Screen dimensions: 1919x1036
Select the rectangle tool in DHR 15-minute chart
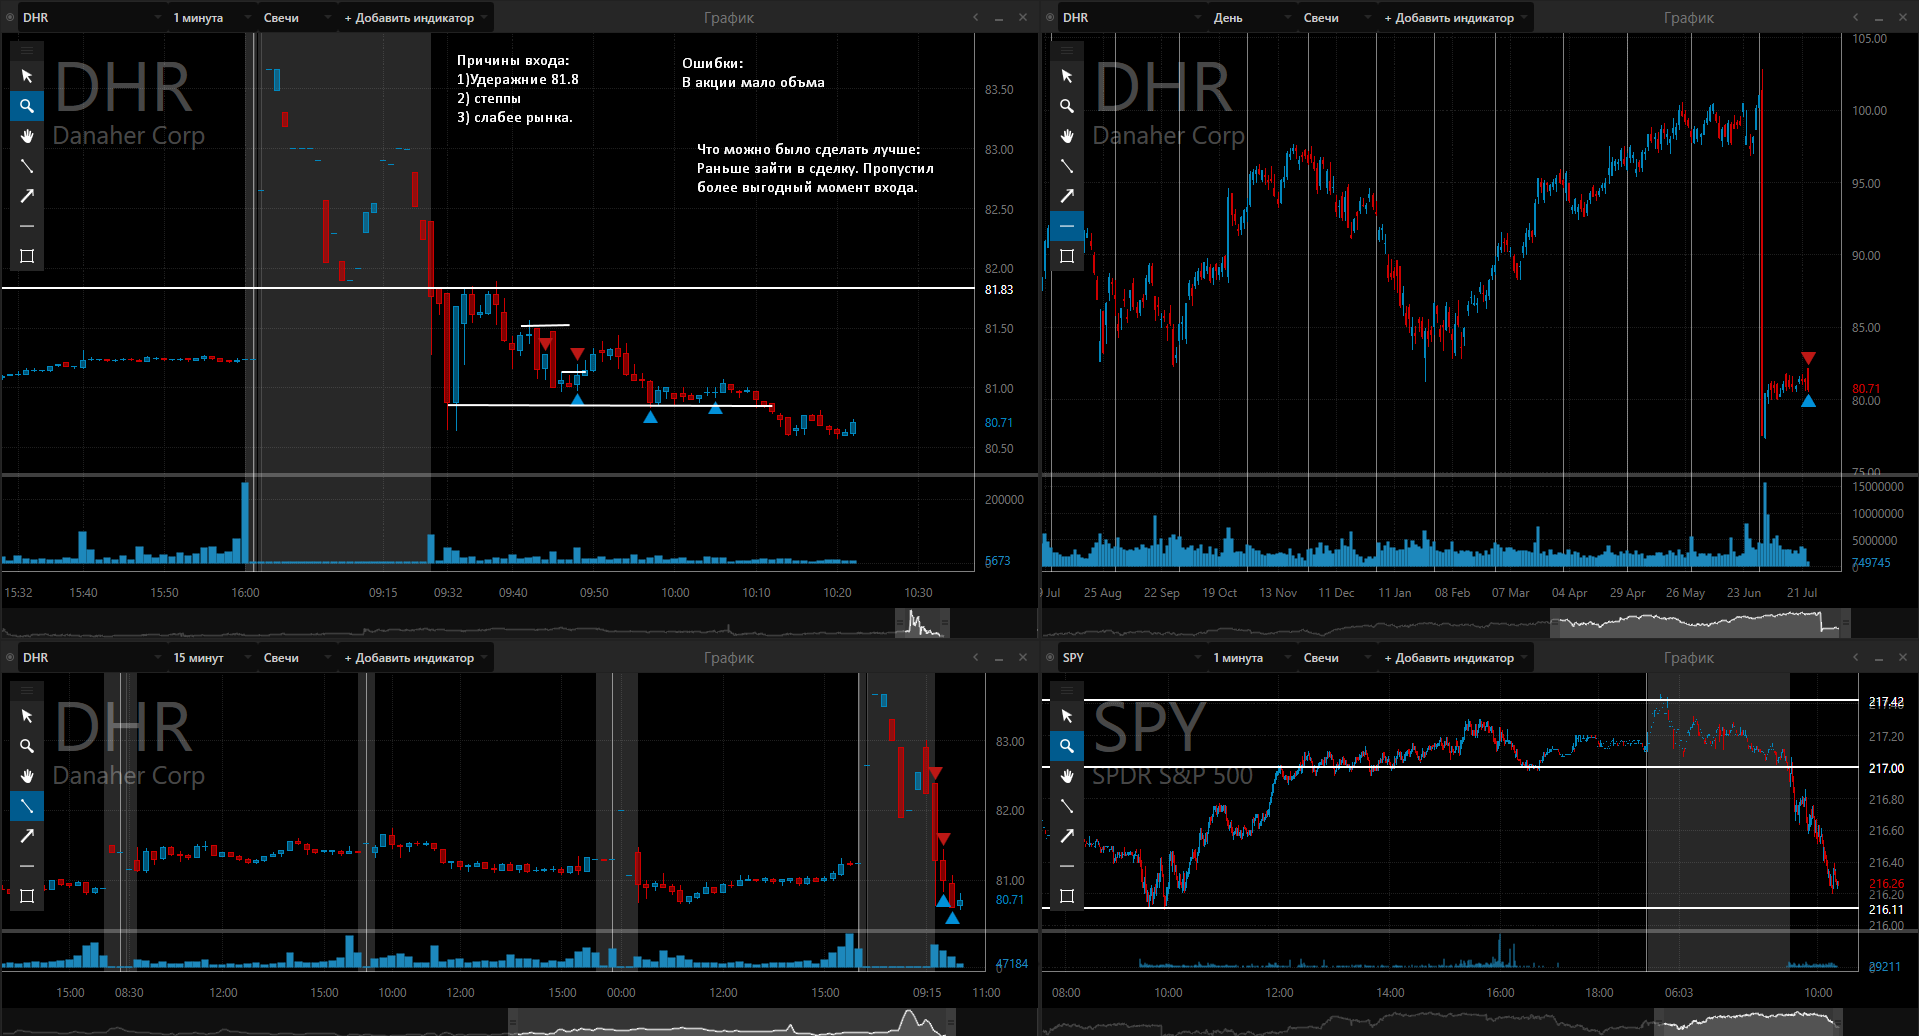coord(27,896)
